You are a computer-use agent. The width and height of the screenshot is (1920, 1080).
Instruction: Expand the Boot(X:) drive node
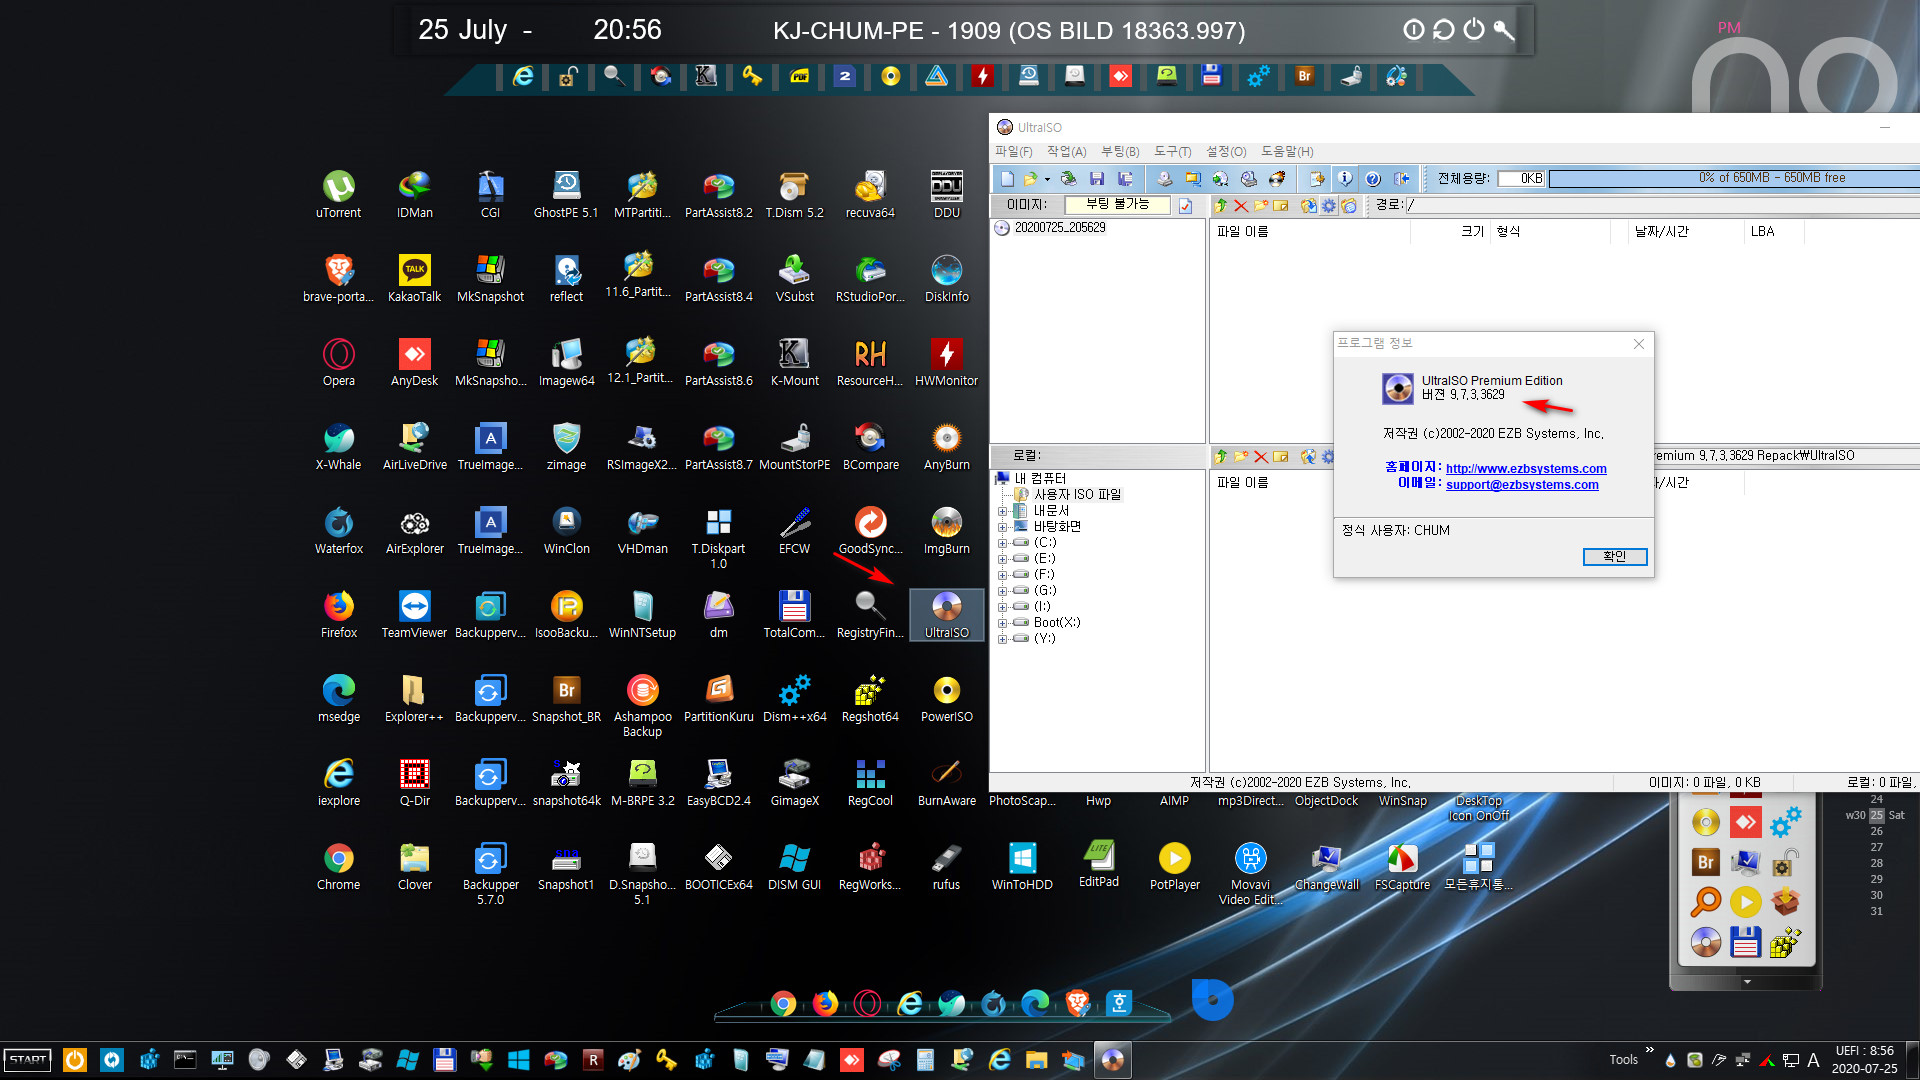1002,623
